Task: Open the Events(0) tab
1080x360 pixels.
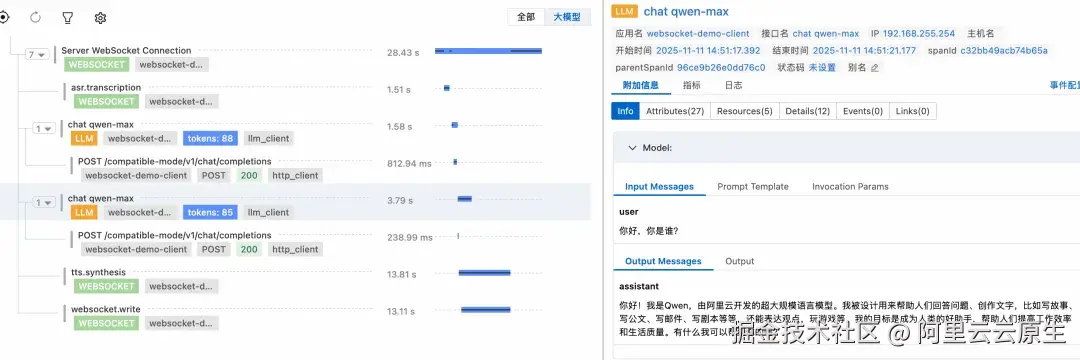Action: point(863,111)
